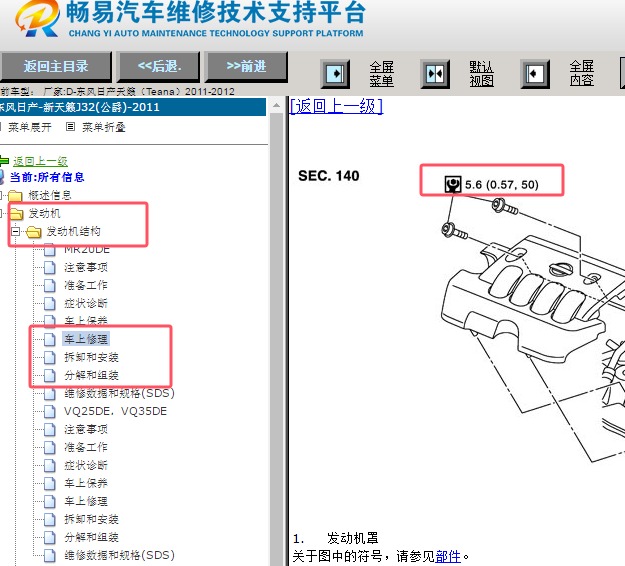Open the VQ25DE. VQ35DE tree item
The width and height of the screenshot is (625, 566).
(115, 411)
